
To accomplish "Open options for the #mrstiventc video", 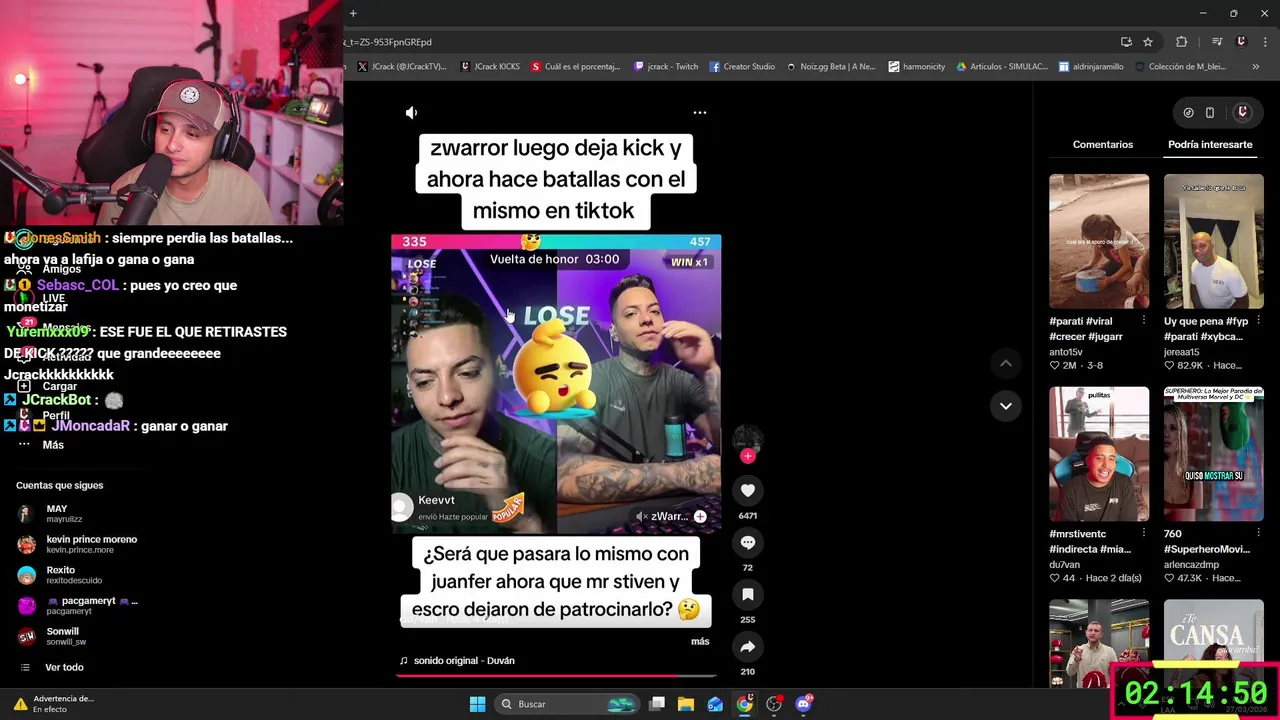I will [1144, 534].
